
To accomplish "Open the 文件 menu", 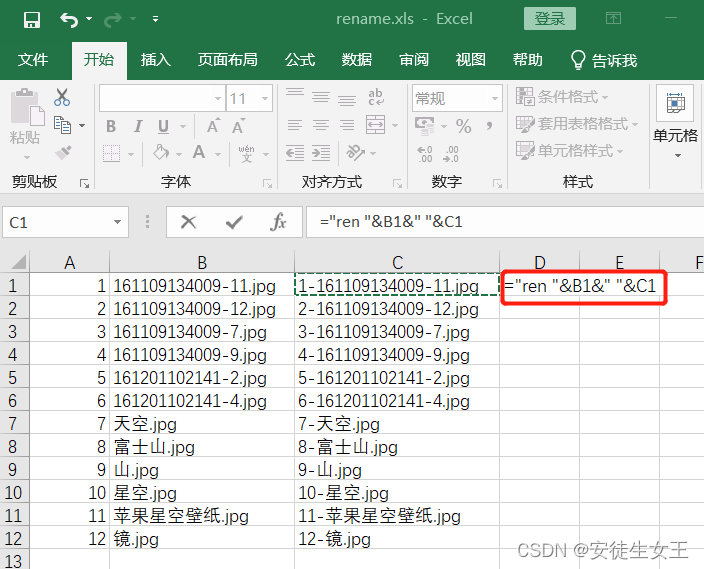I will [x=33, y=60].
